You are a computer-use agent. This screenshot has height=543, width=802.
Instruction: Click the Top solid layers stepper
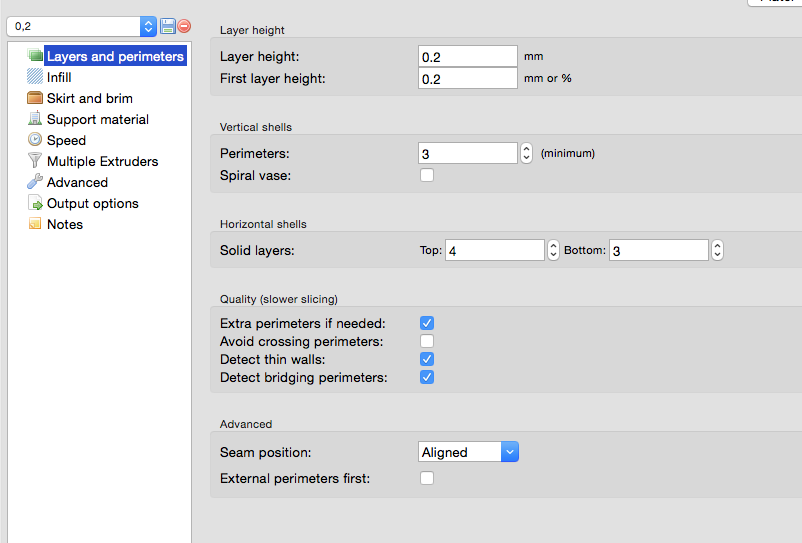[x=553, y=250]
